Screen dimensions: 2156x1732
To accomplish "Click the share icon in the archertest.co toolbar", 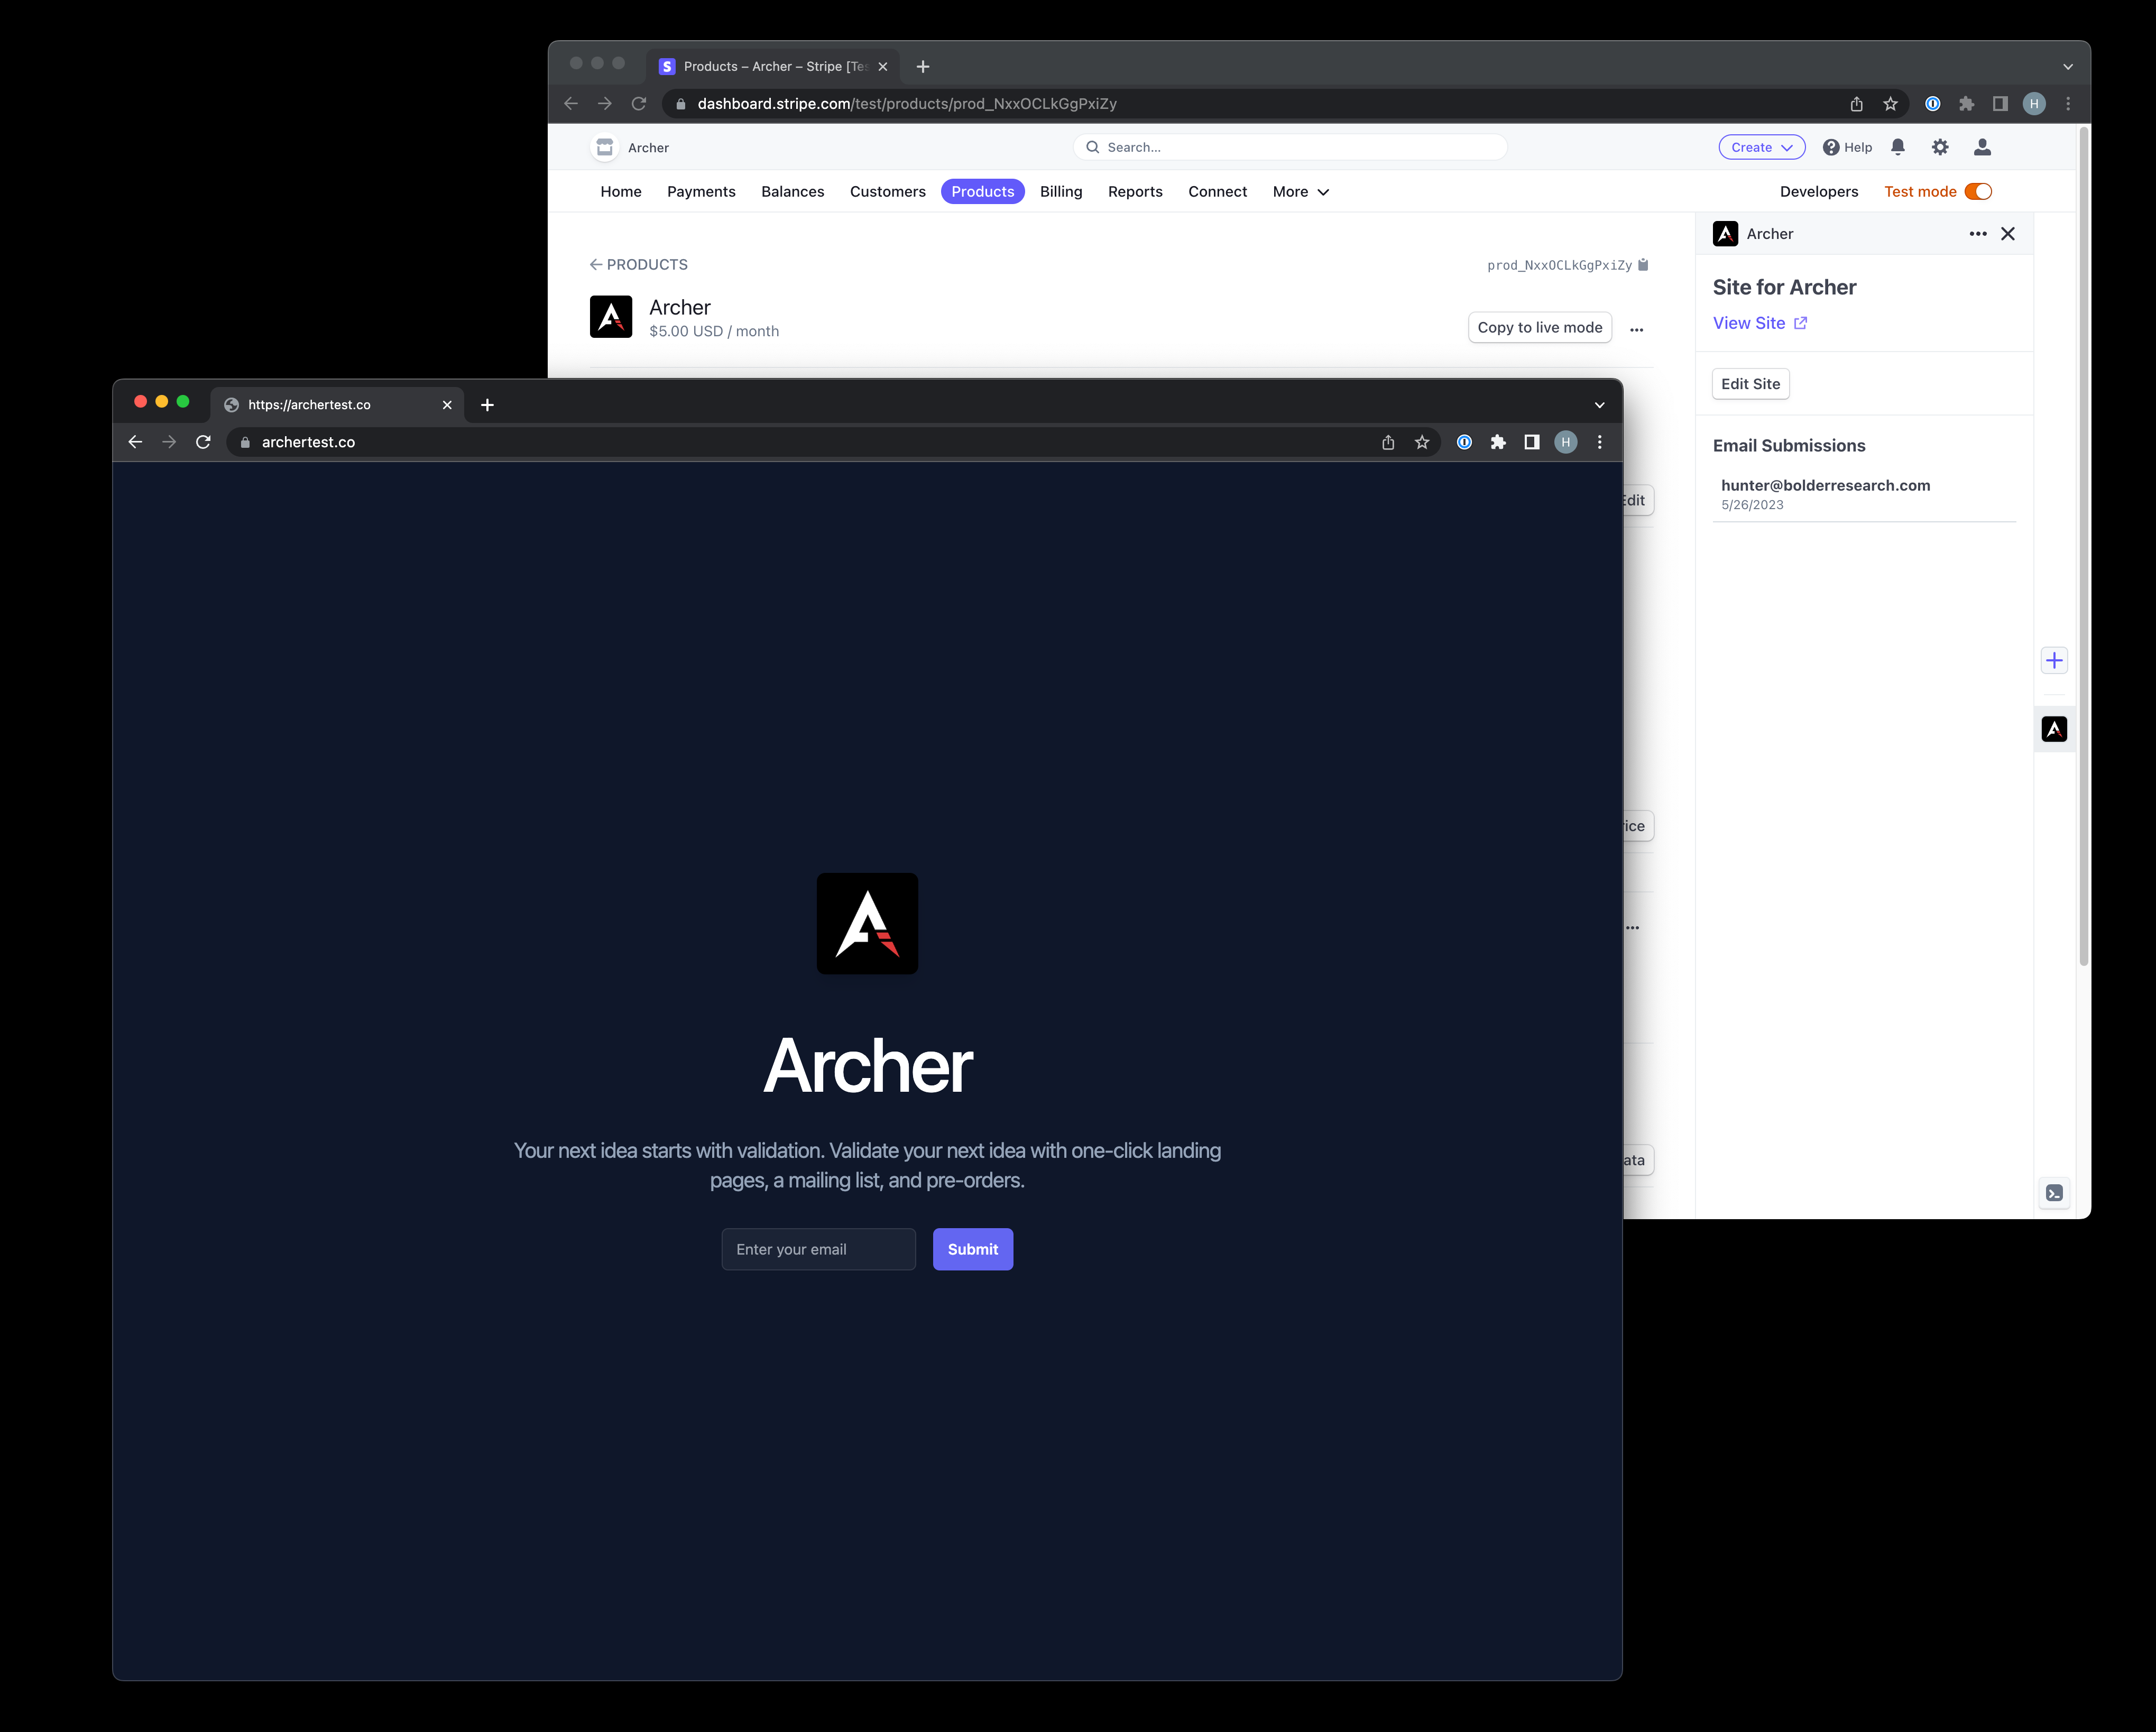I will (1388, 442).
